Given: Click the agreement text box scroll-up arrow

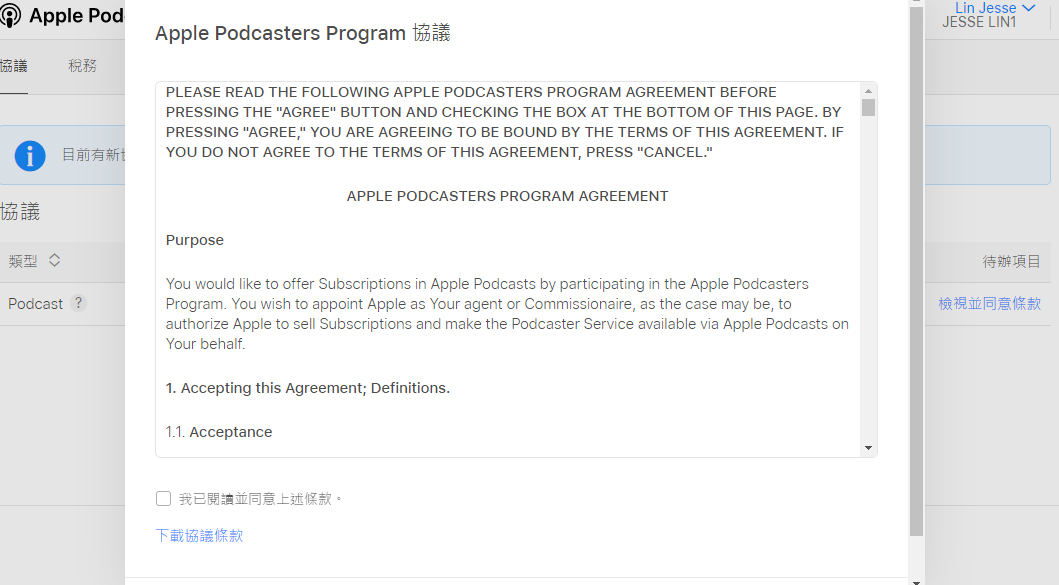Looking at the screenshot, I should click(869, 91).
